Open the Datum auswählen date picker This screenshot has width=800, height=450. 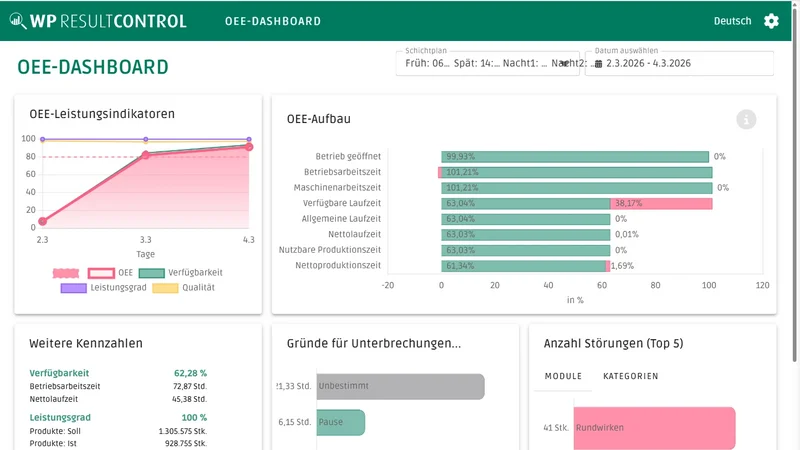pyautogui.click(x=679, y=63)
